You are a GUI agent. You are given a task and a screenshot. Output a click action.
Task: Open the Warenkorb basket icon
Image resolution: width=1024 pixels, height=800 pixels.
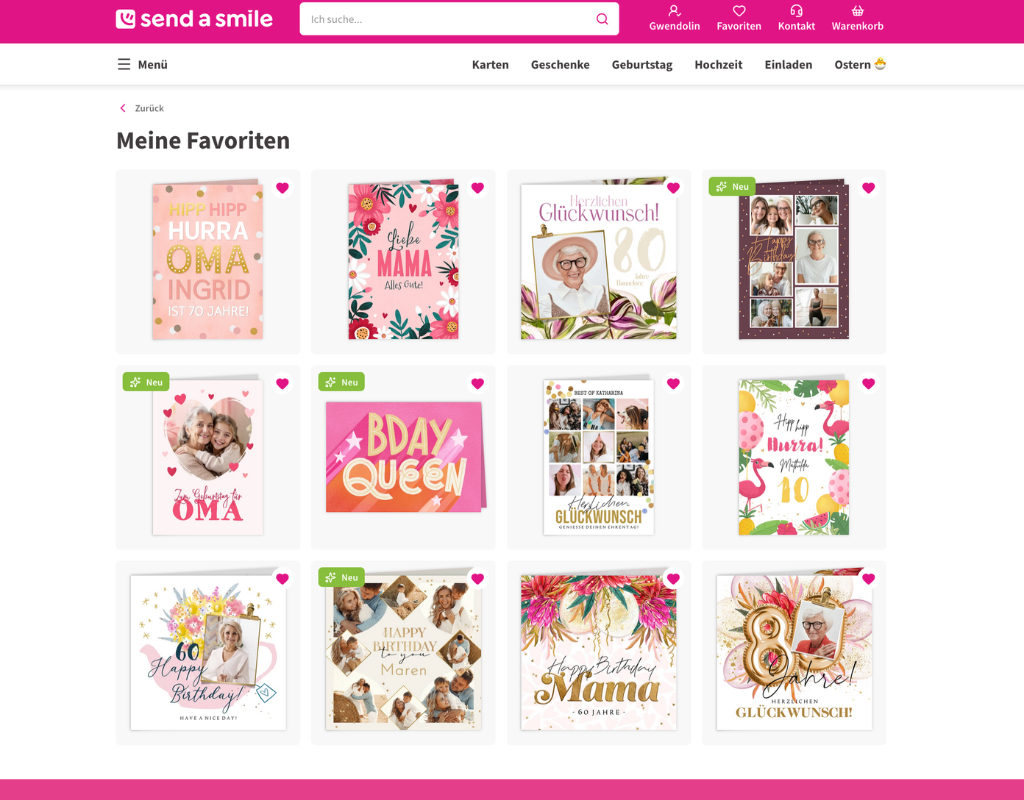[x=857, y=10]
